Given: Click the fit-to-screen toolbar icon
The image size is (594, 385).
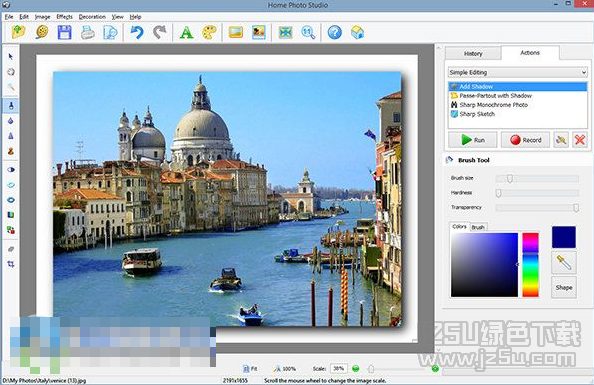Looking at the screenshot, I should click(285, 33).
